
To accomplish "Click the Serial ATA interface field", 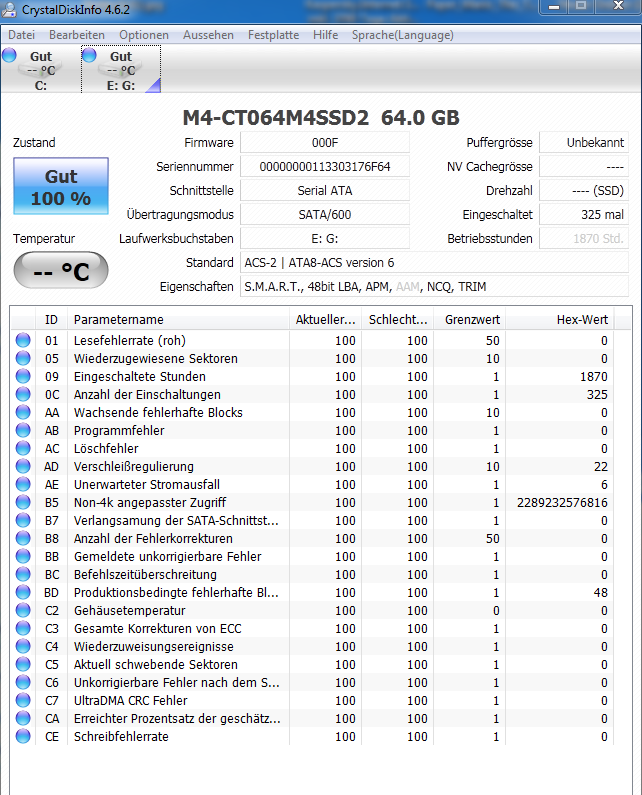I will point(325,191).
